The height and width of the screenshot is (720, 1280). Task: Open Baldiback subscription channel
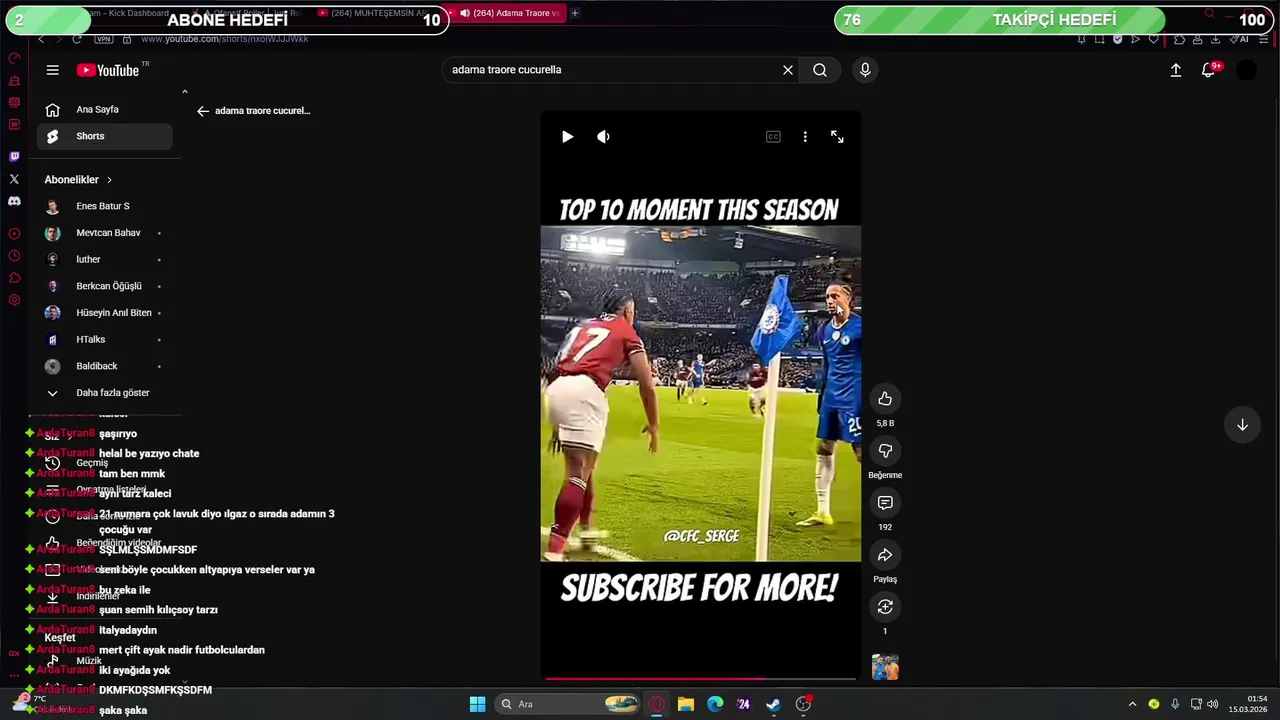click(x=105, y=366)
